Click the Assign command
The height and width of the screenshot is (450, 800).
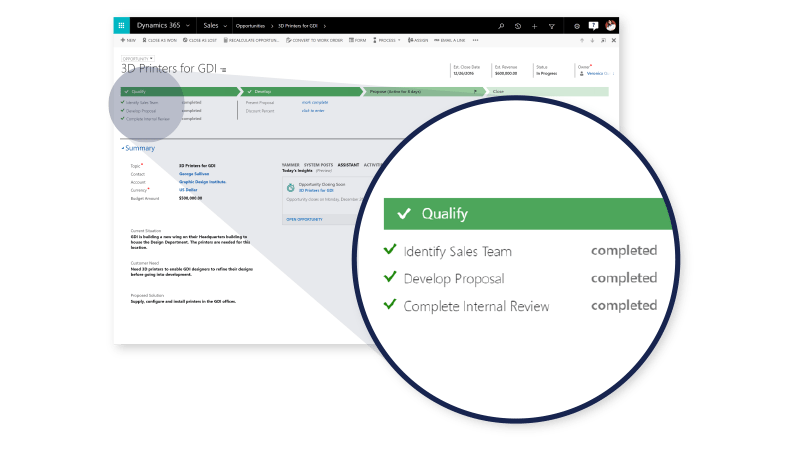click(x=418, y=40)
